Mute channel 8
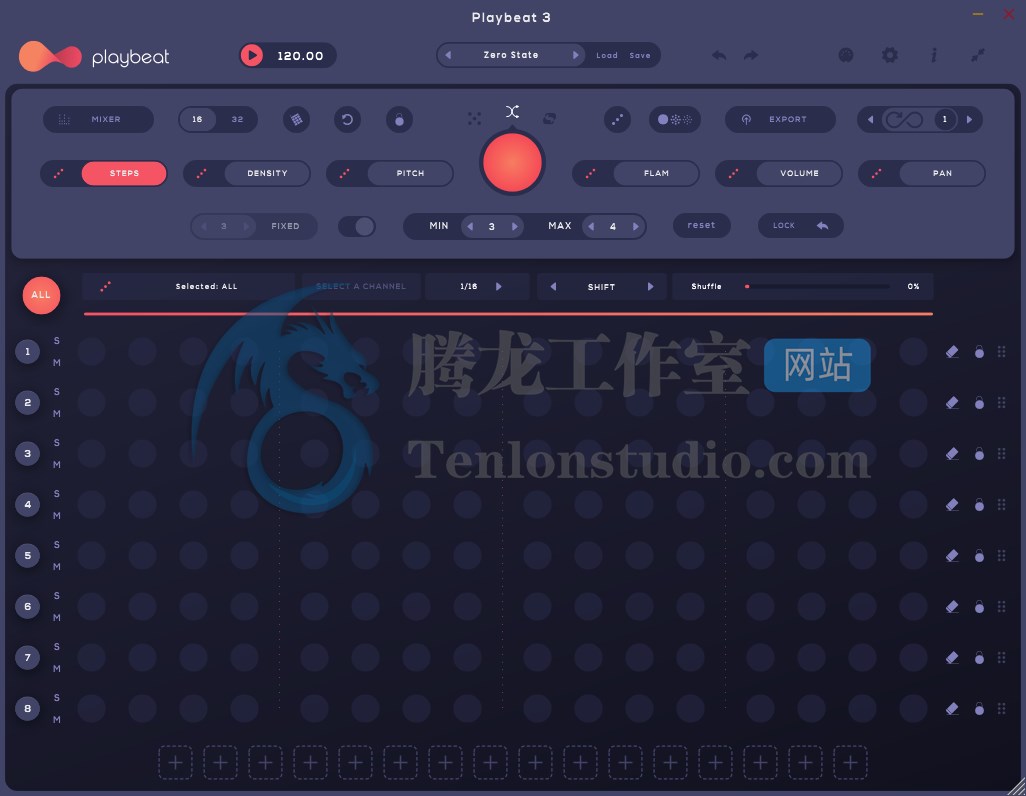 click(x=57, y=719)
